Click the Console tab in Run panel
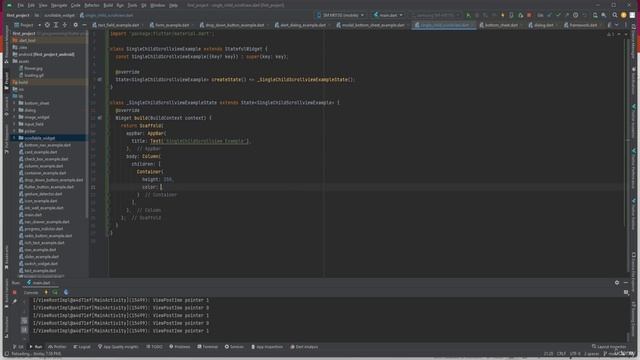640x360 pixels. coord(31,292)
